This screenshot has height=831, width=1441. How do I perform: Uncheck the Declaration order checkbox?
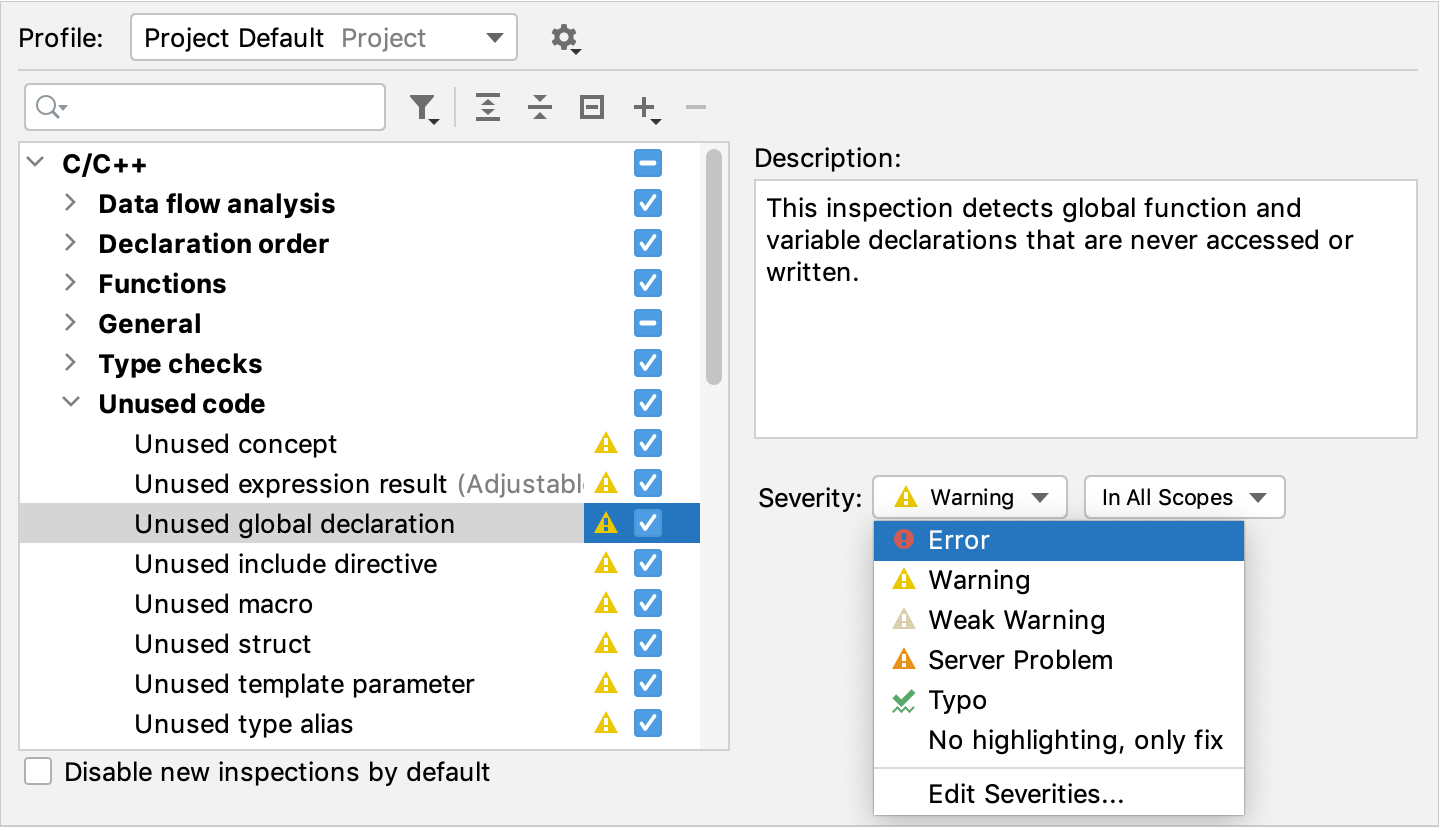(648, 243)
